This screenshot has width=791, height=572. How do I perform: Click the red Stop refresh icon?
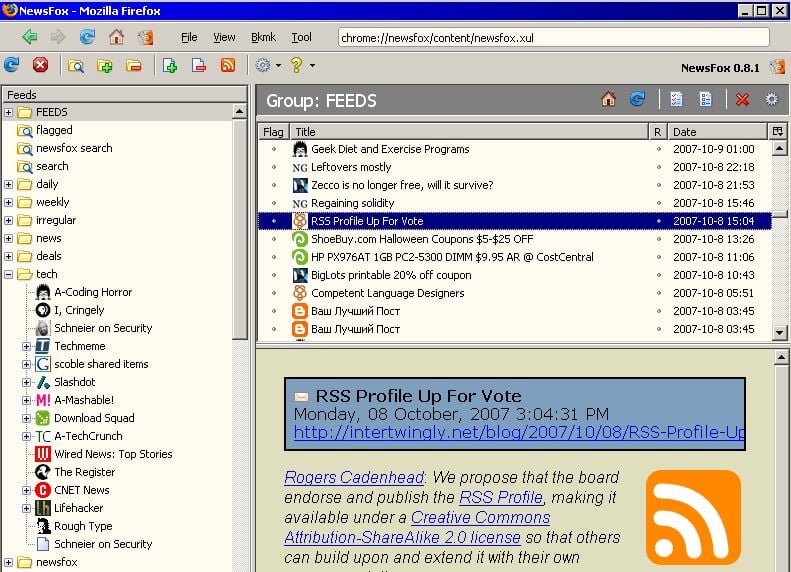coord(40,65)
